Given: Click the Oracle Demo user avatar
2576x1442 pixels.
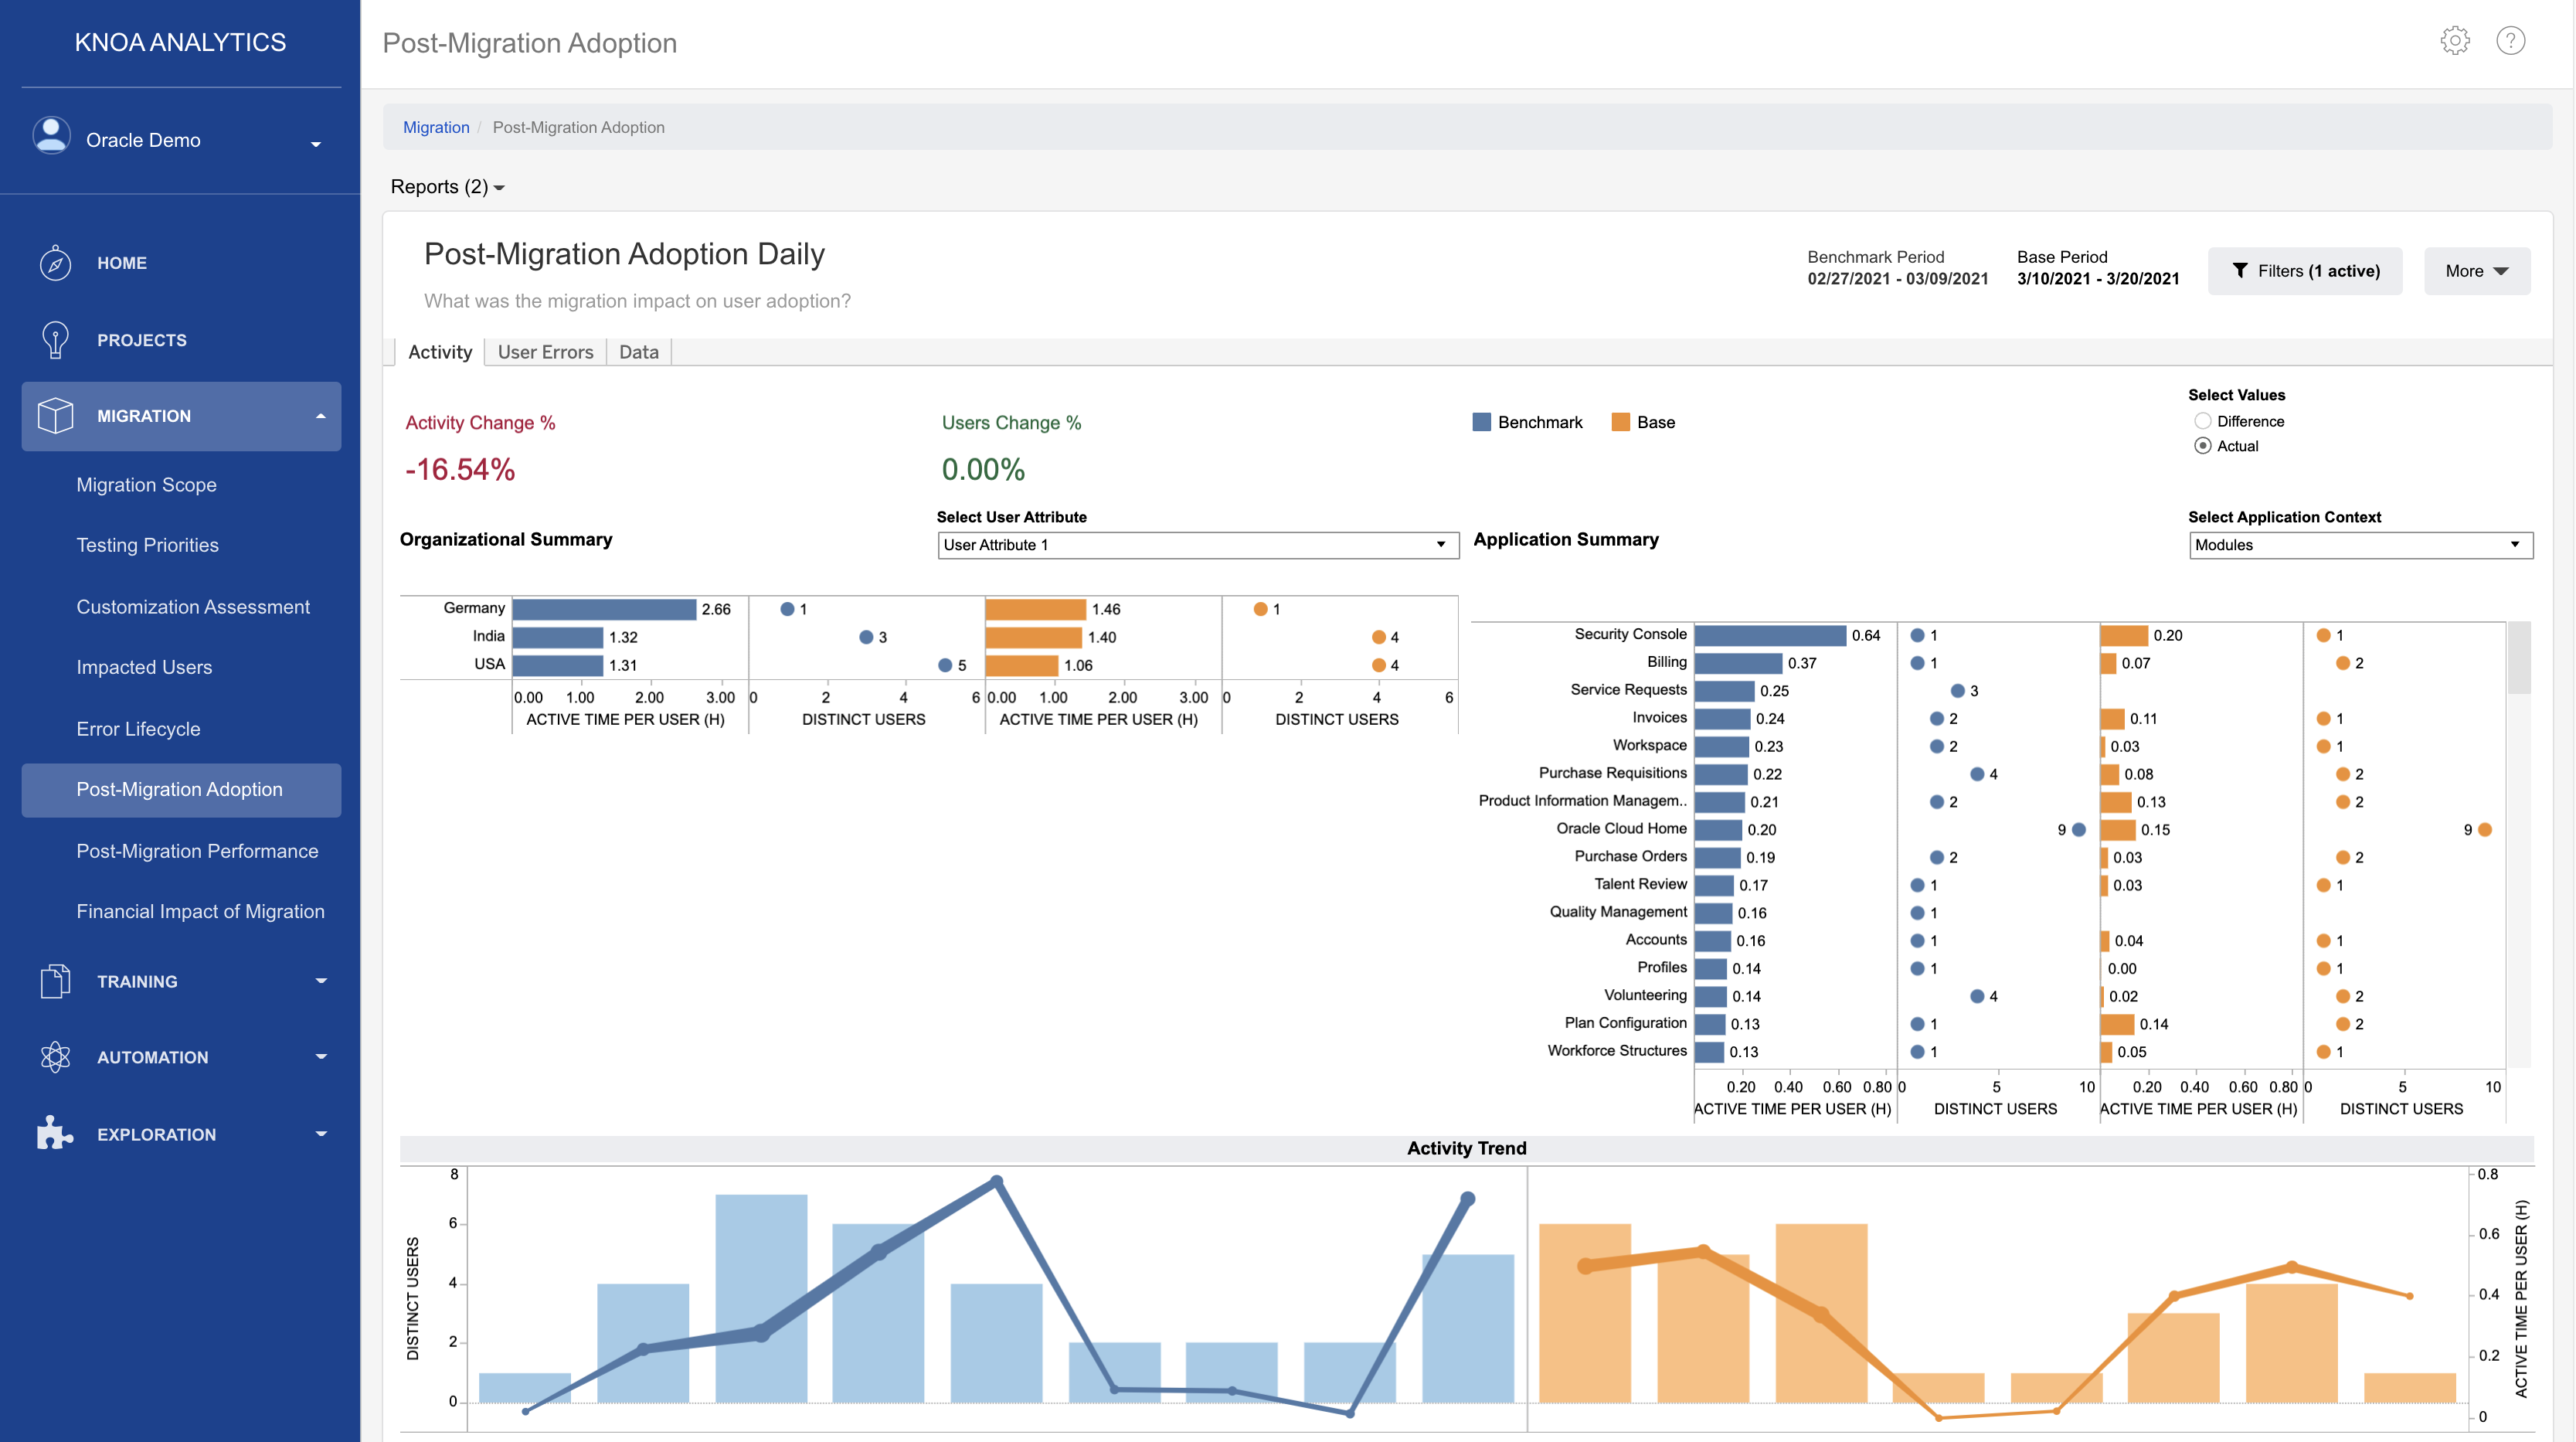Looking at the screenshot, I should pyautogui.click(x=51, y=136).
